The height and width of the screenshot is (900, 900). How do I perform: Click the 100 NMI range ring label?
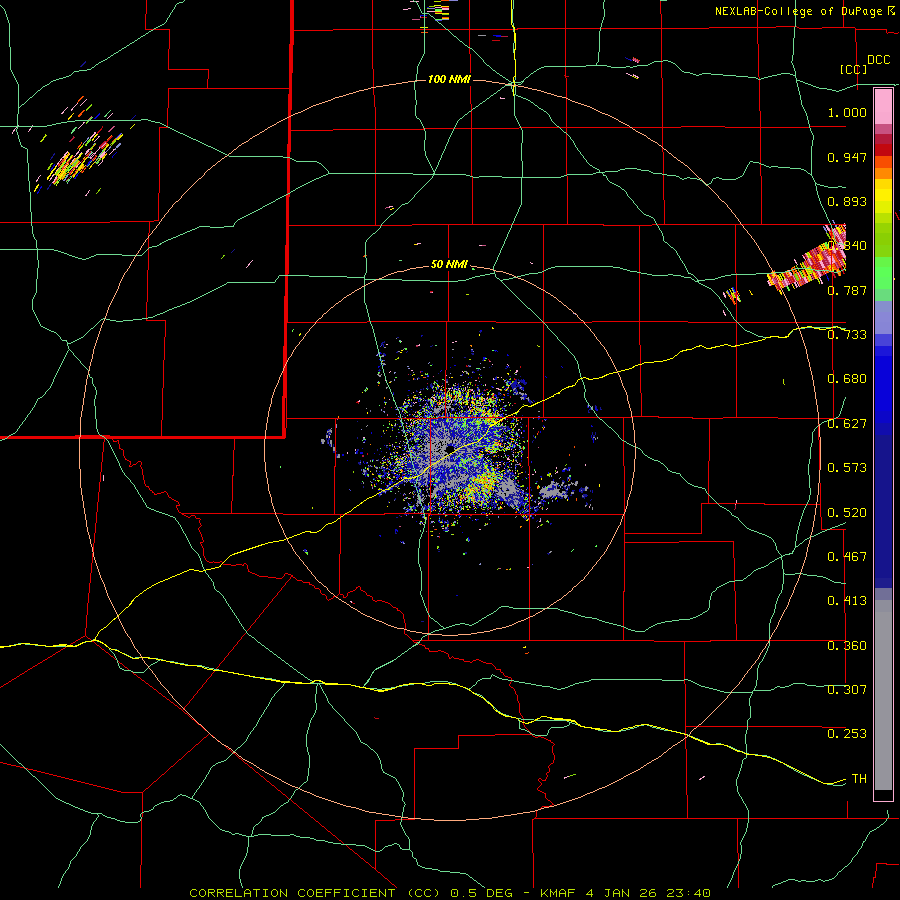[449, 79]
